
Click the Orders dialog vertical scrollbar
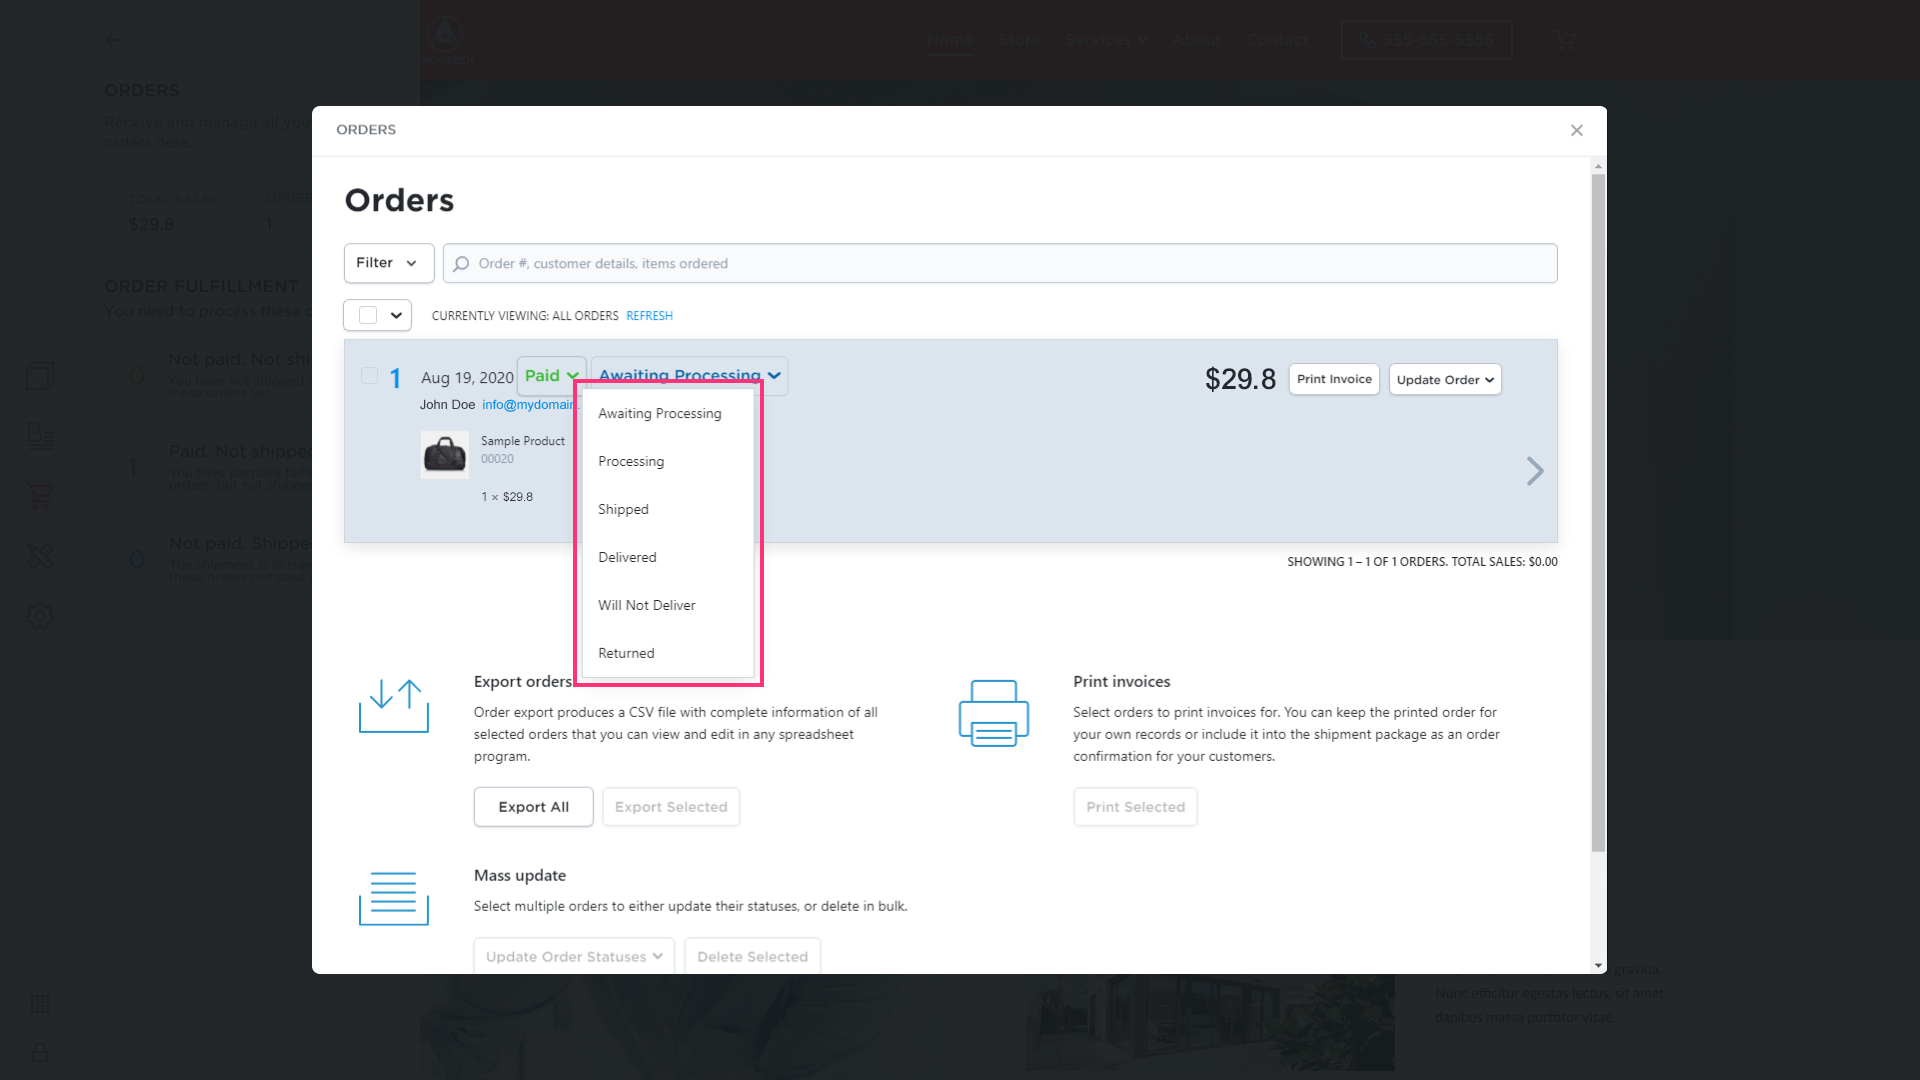tap(1598, 512)
